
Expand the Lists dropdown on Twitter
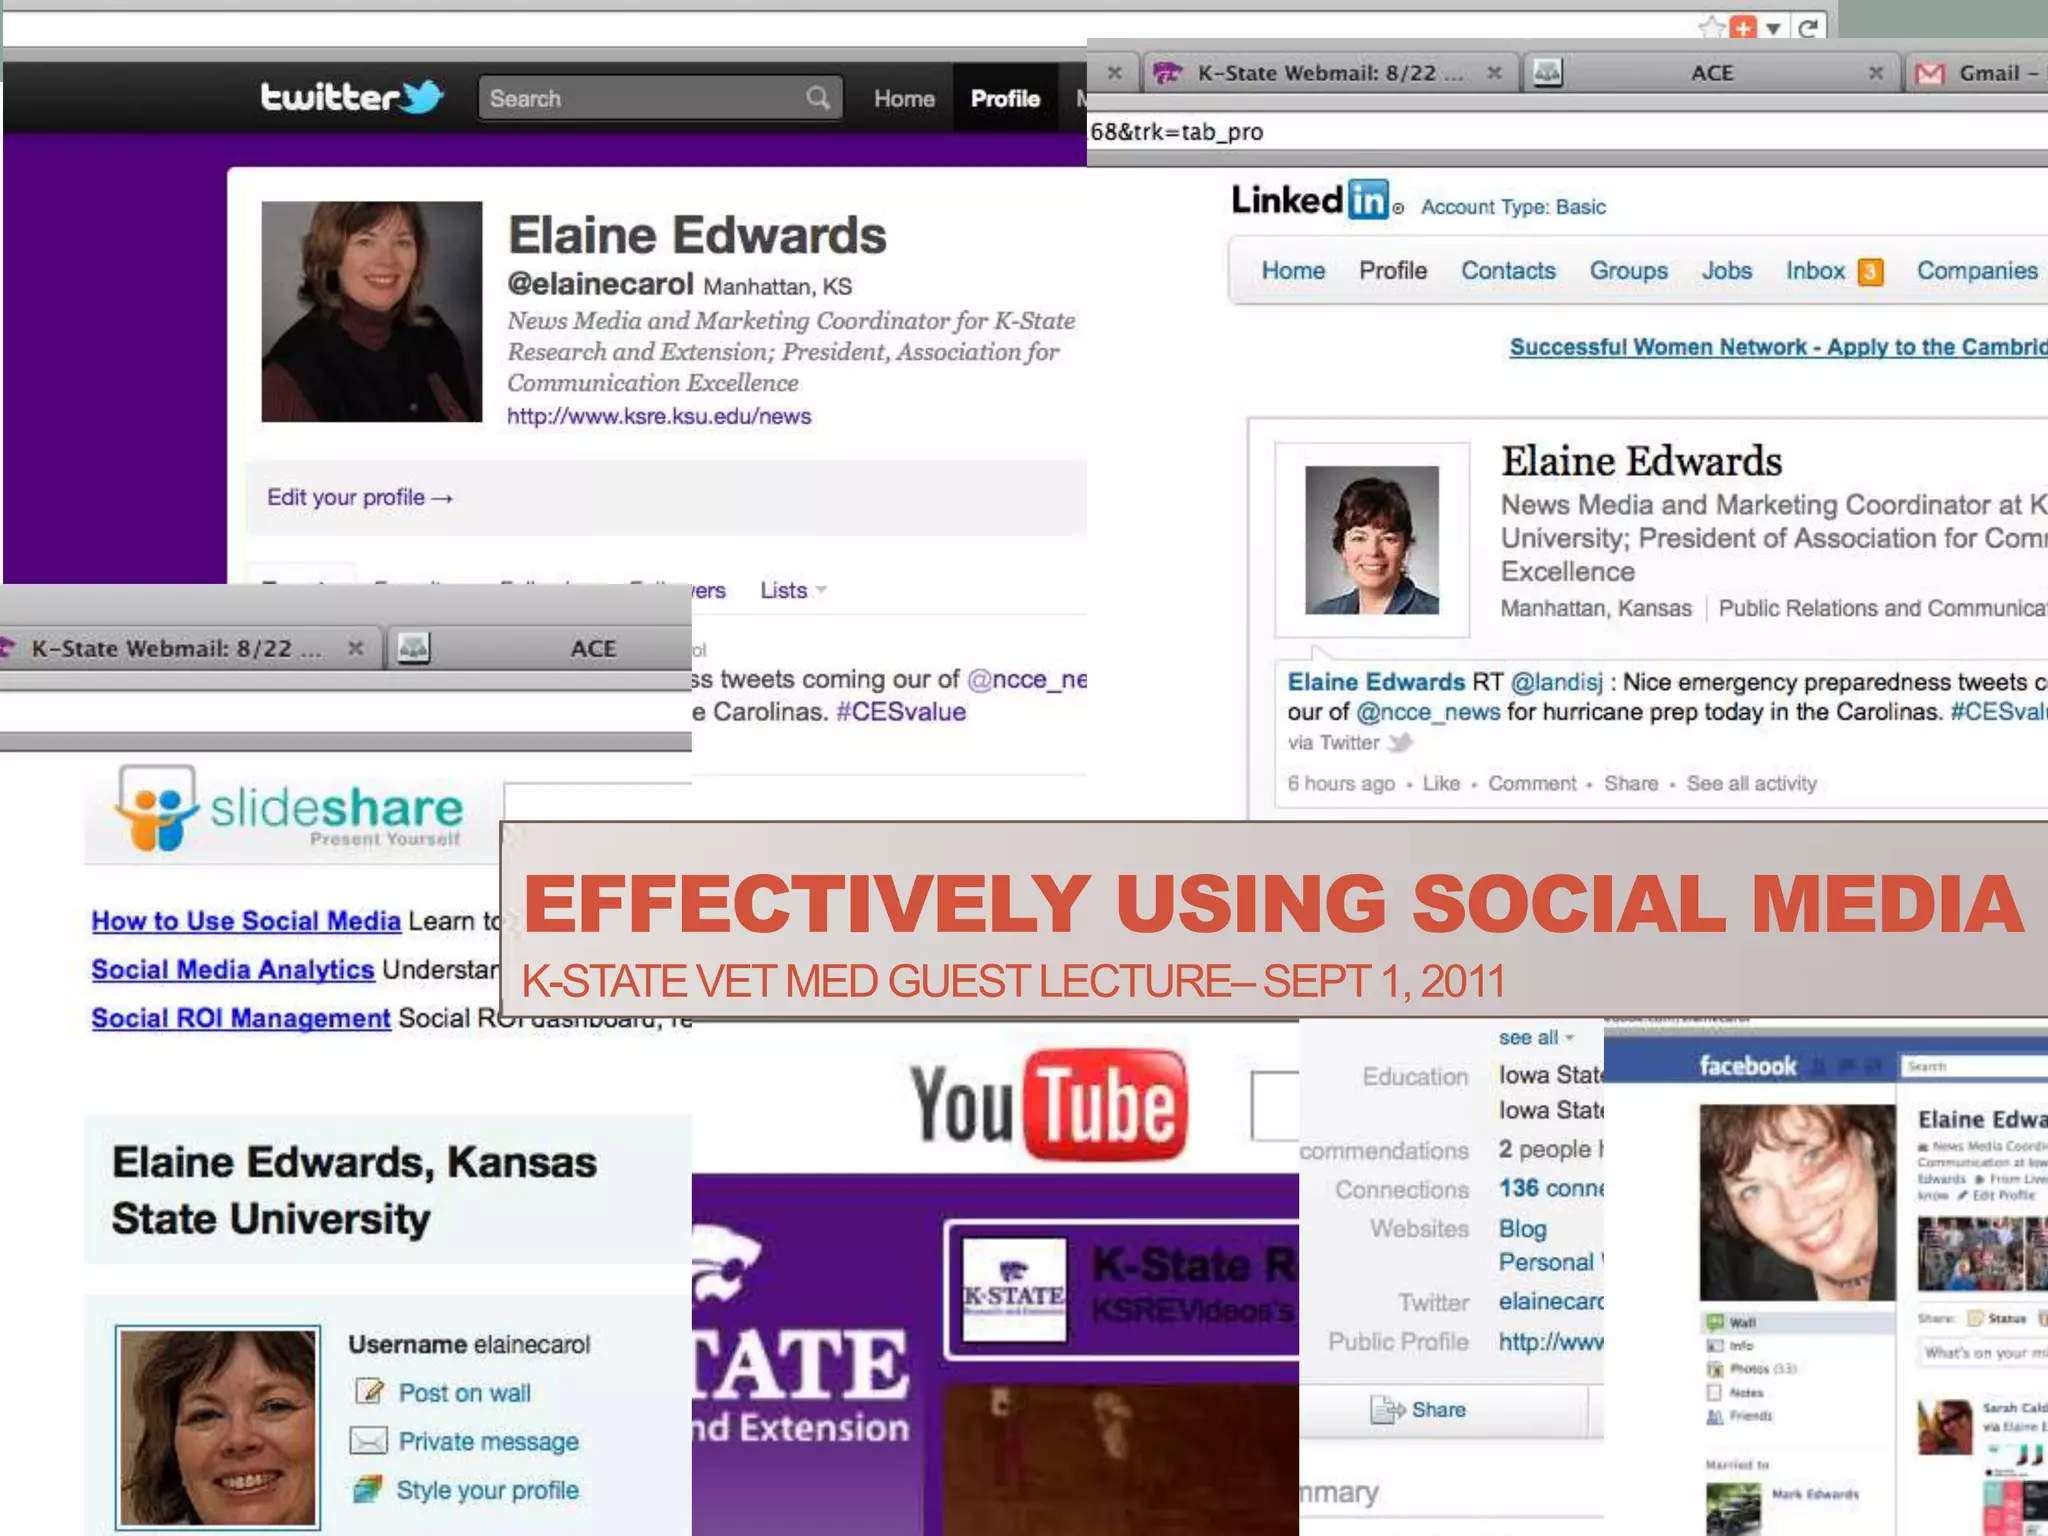pyautogui.click(x=794, y=590)
